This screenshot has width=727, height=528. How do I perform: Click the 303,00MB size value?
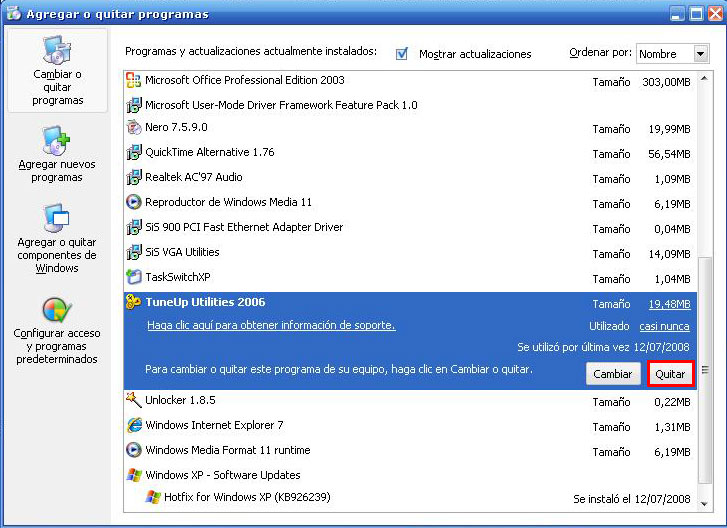tap(666, 83)
